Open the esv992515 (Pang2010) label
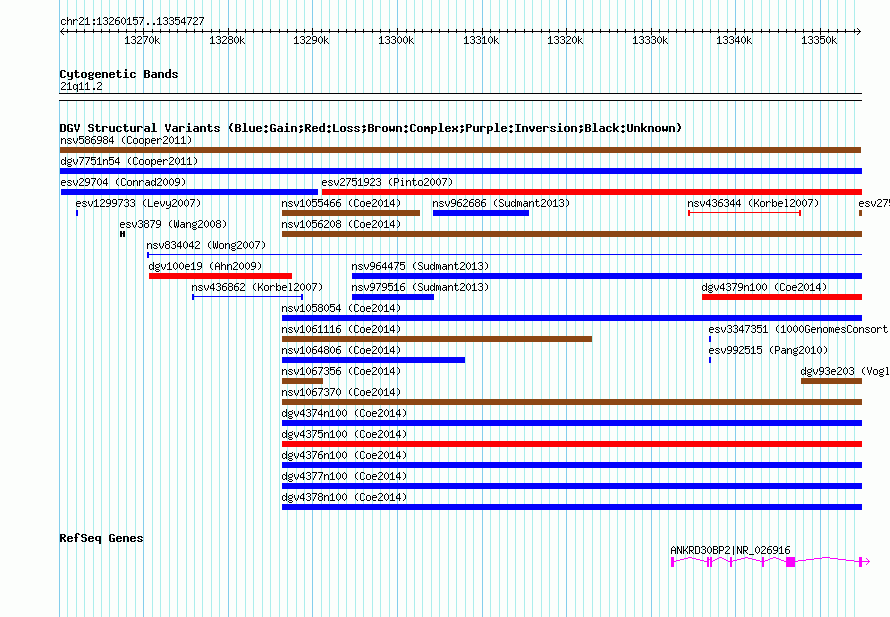 (x=768, y=350)
